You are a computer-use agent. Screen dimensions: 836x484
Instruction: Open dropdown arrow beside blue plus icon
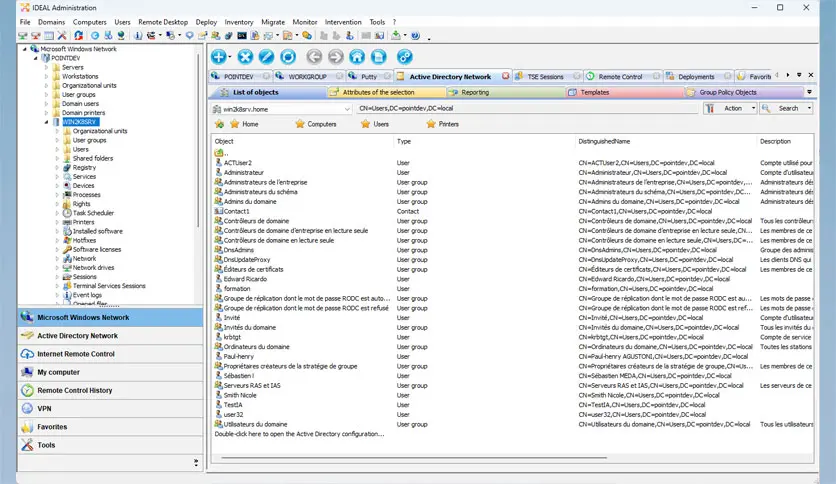[x=230, y=57]
